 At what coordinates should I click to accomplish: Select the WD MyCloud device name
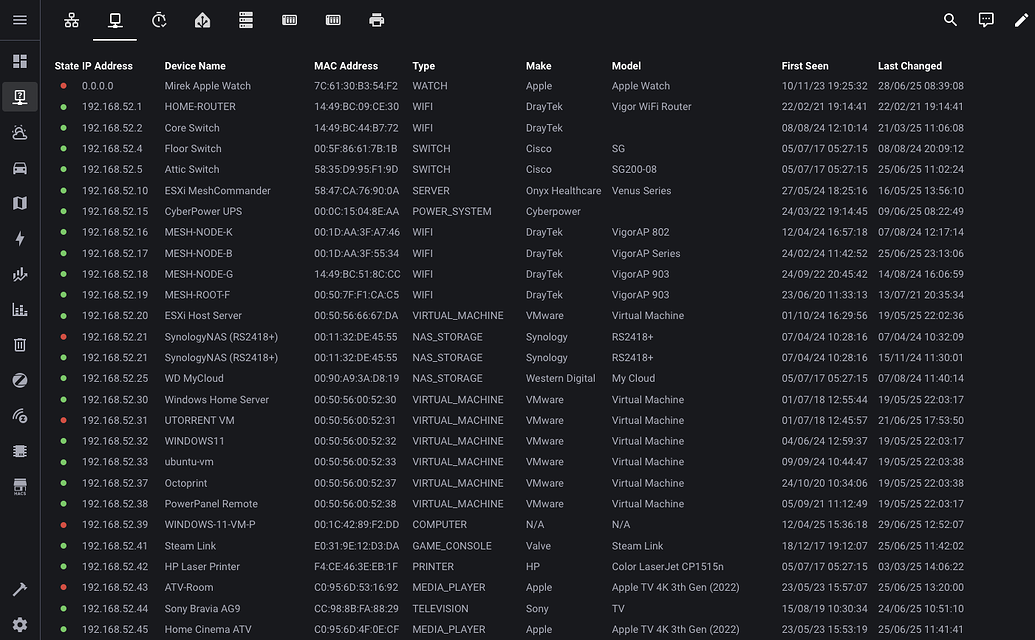click(193, 378)
